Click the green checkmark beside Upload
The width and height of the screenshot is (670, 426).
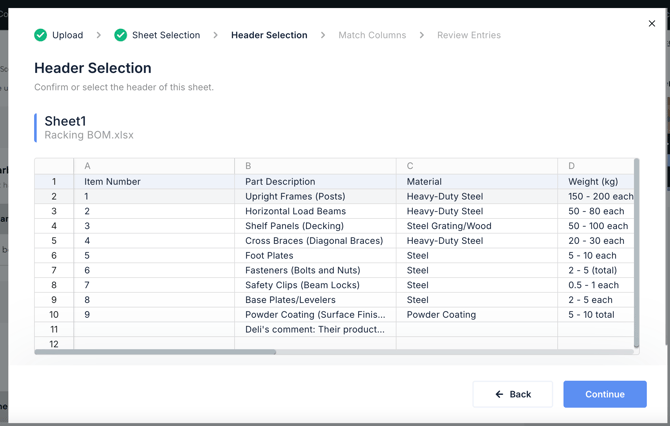click(41, 35)
